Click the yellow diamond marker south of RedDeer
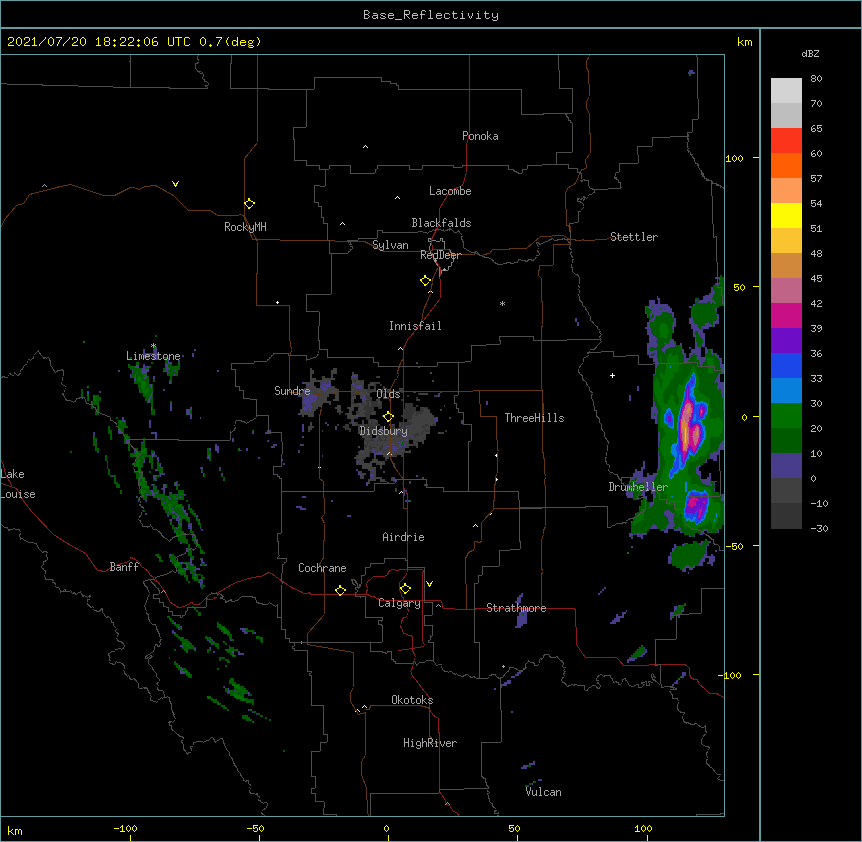Viewport: 862px width, 842px height. [x=425, y=281]
